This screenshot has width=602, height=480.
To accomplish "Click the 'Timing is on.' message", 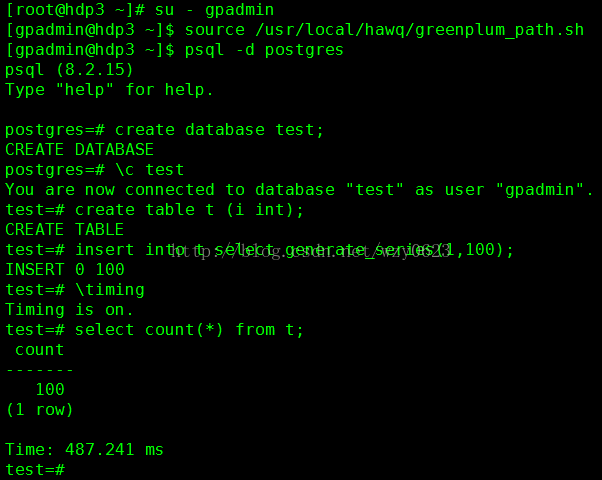I will 69,310.
